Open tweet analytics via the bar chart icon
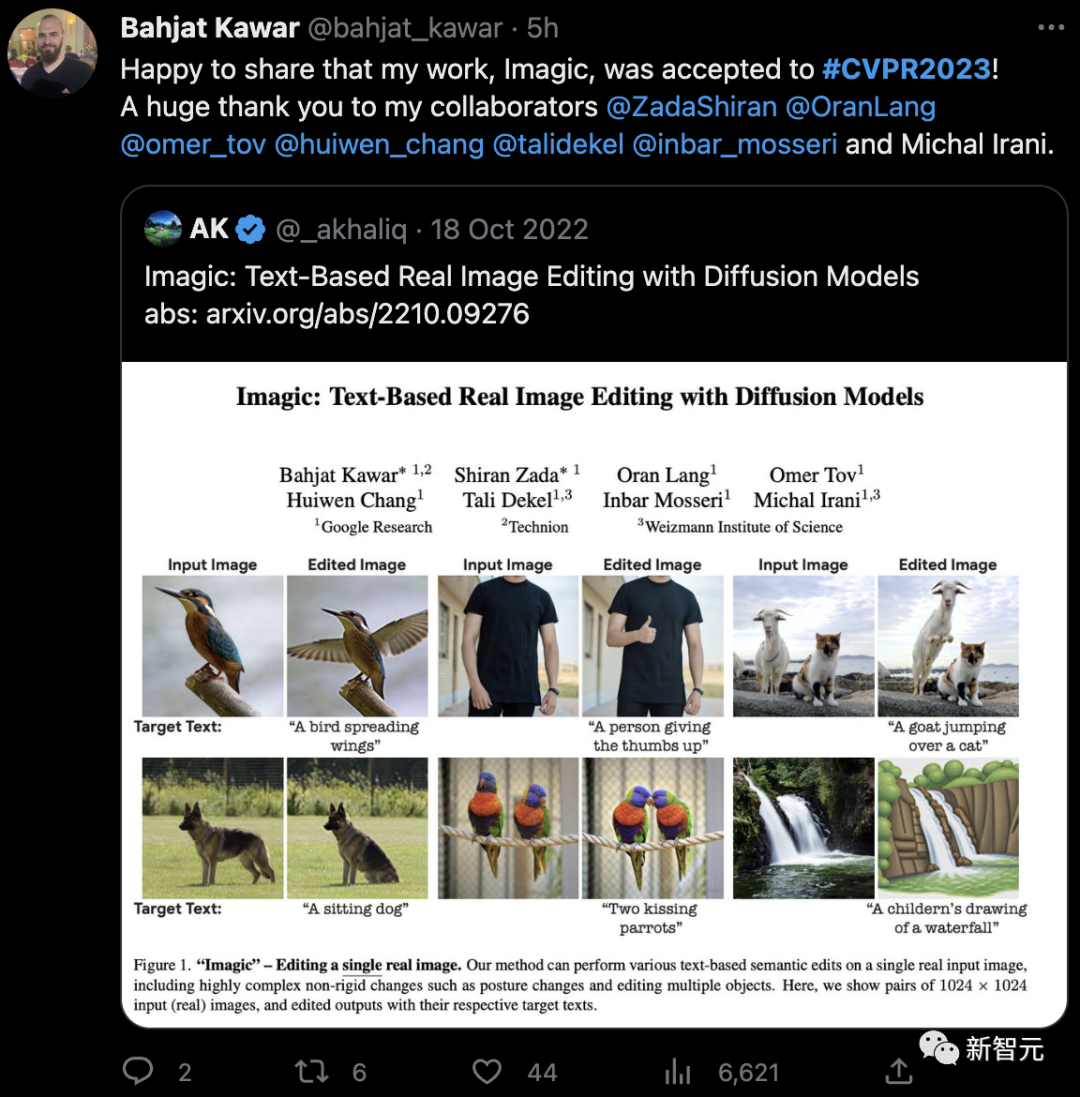This screenshot has height=1097, width=1080. point(678,1072)
